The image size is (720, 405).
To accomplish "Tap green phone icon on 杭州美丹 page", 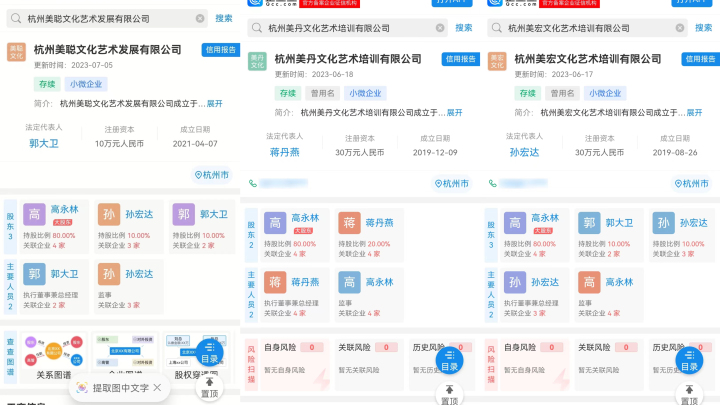I will [253, 184].
